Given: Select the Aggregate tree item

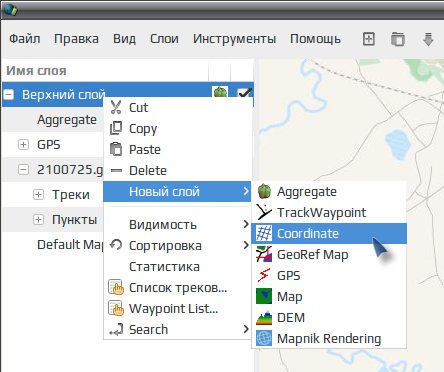Looking at the screenshot, I should 67,120.
